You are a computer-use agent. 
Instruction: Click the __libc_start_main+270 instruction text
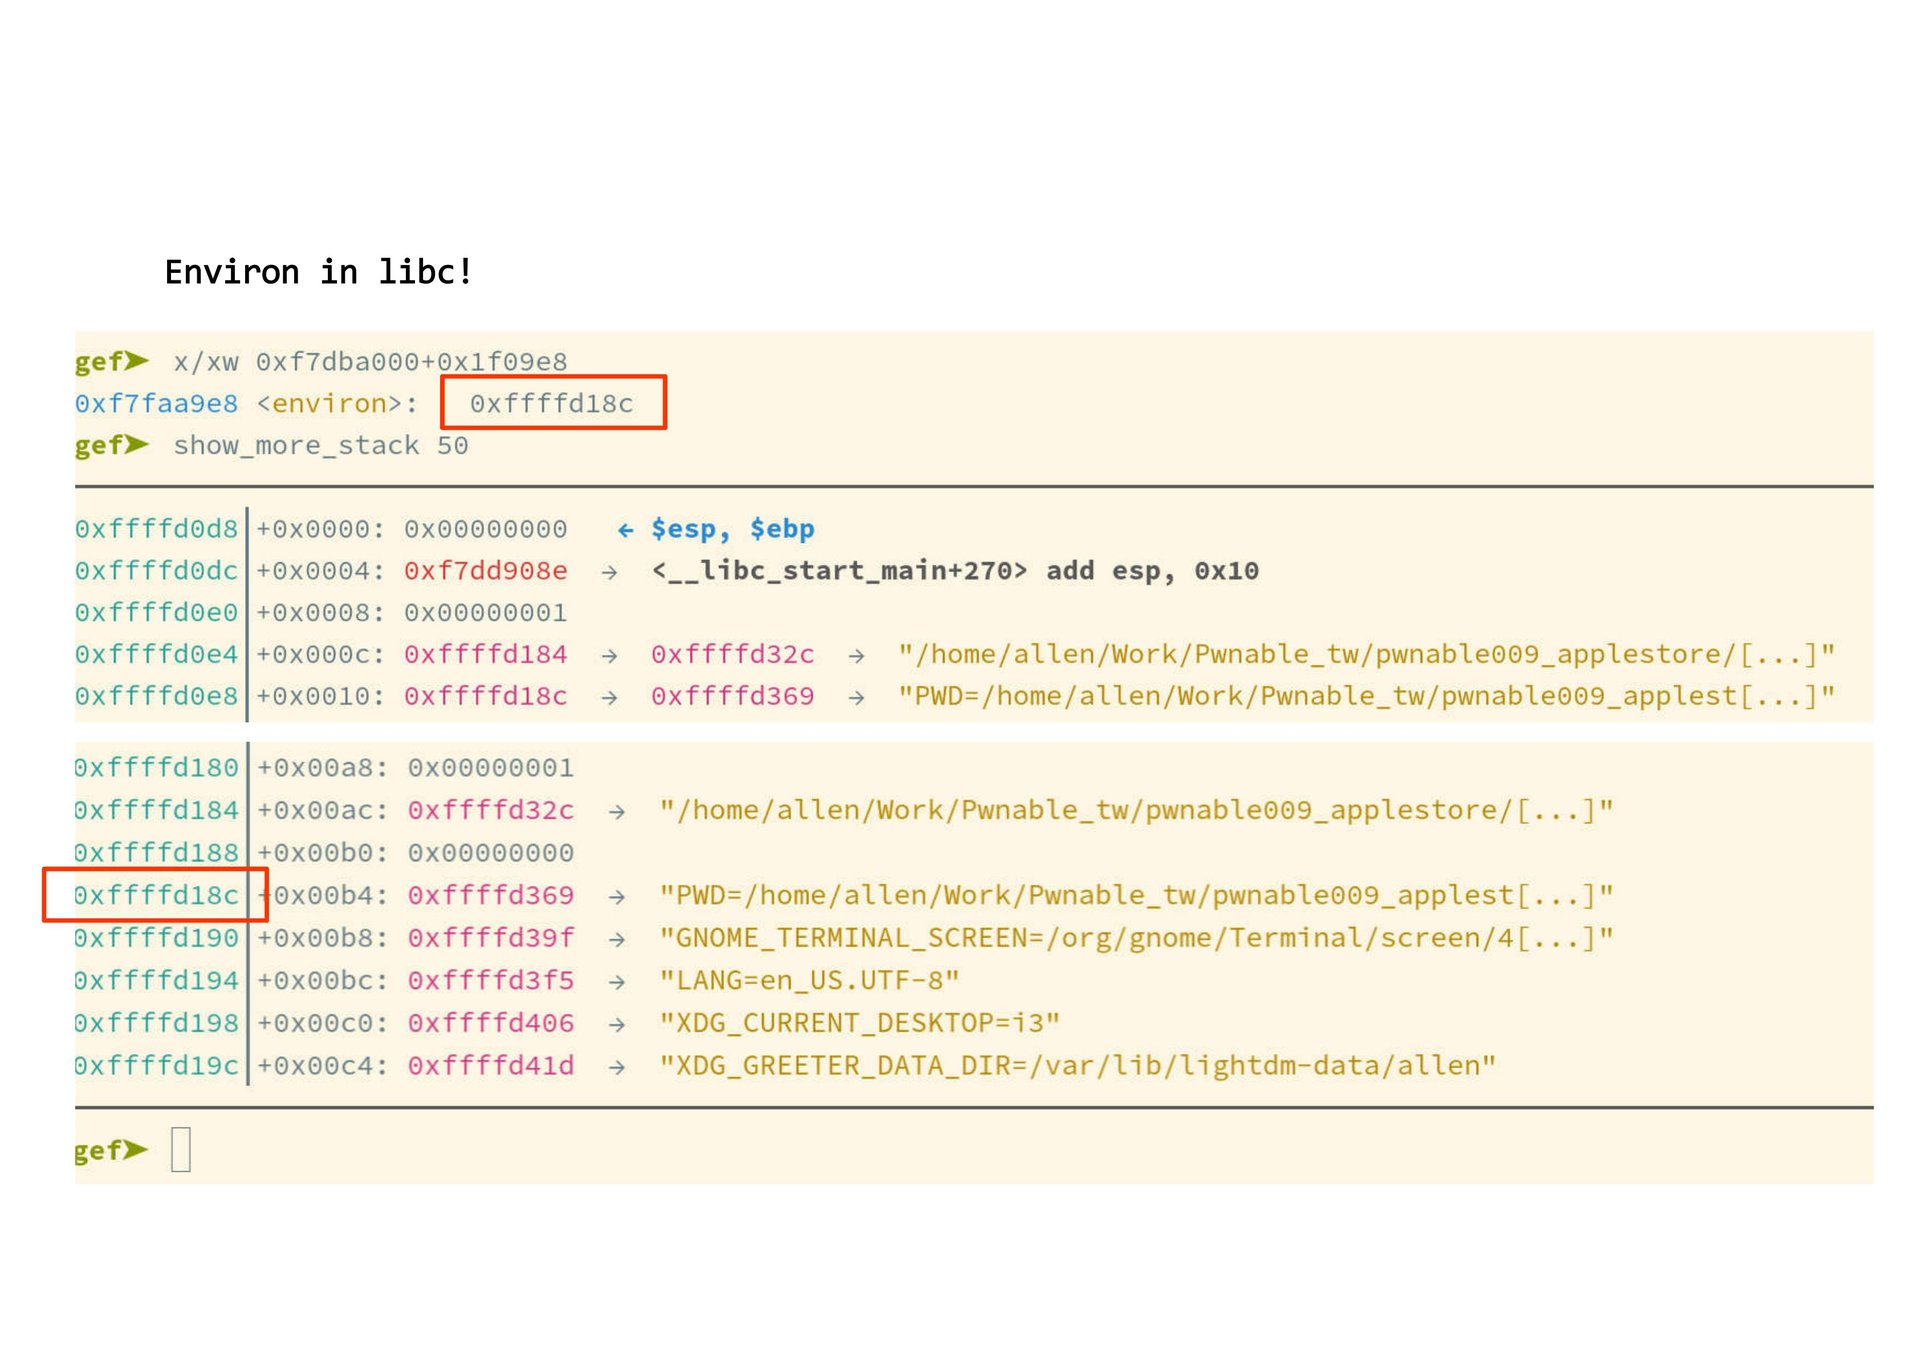pyautogui.click(x=954, y=571)
